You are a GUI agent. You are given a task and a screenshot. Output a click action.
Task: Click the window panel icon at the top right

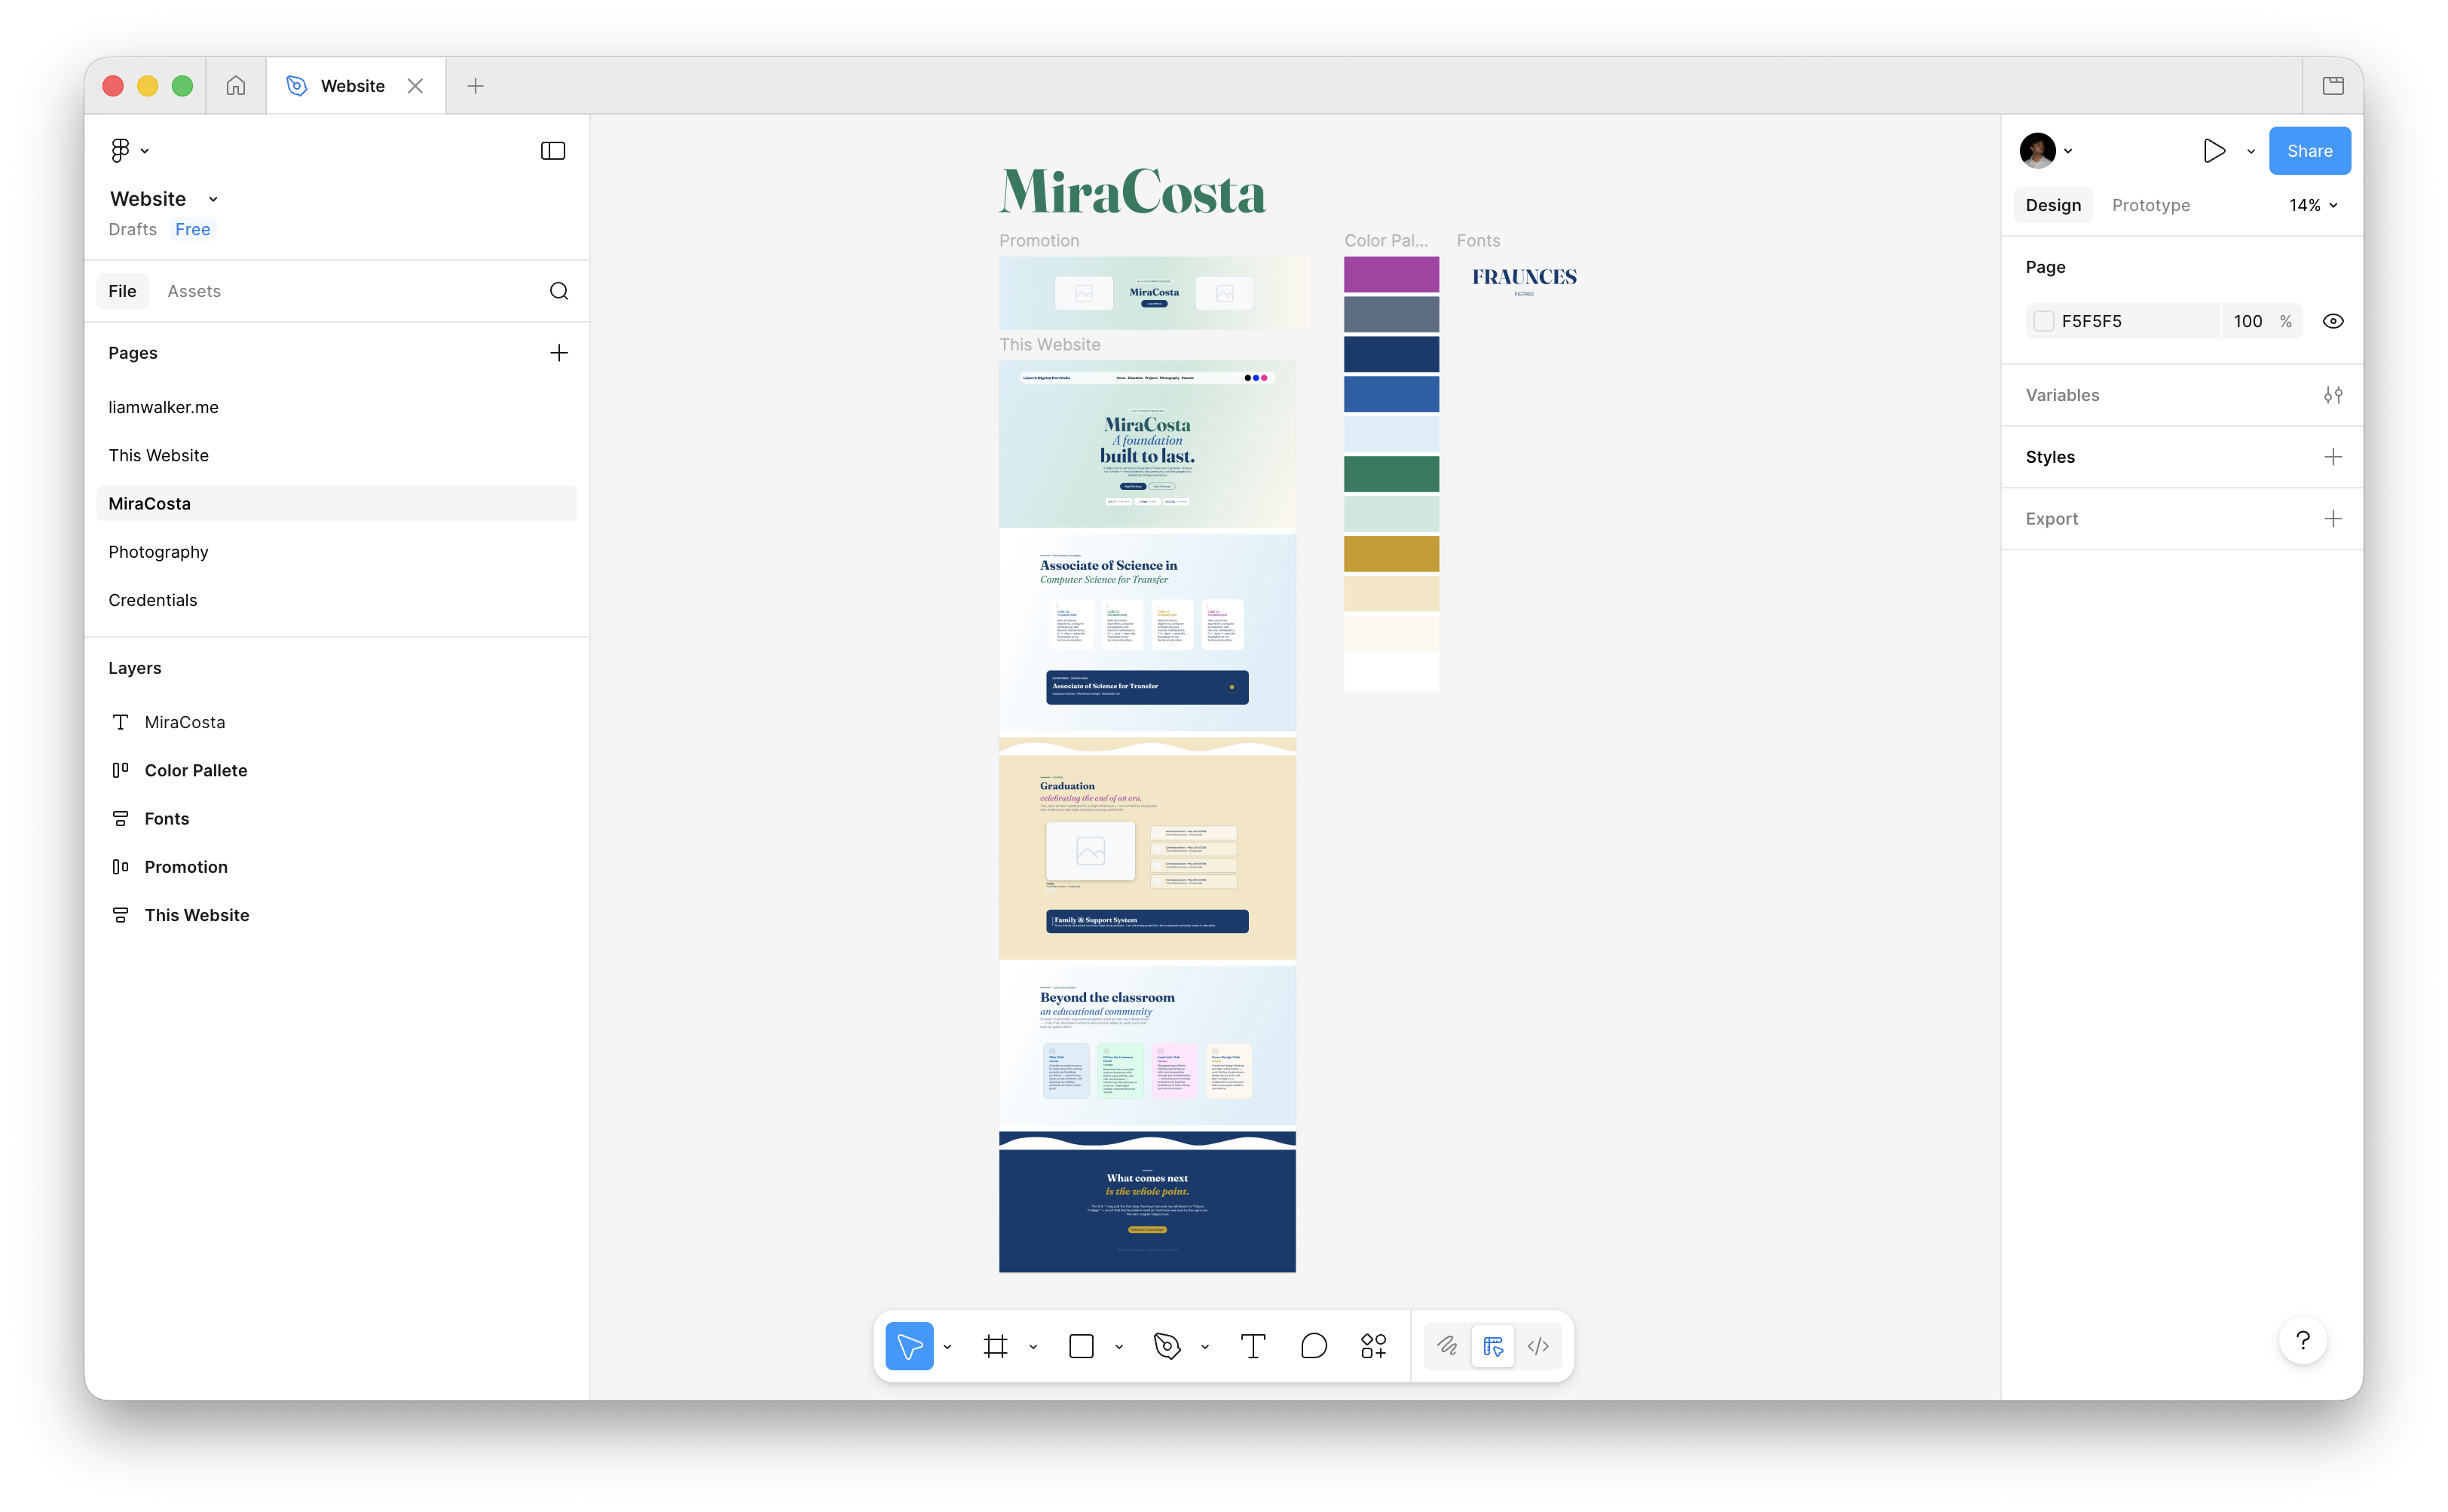click(x=2333, y=86)
